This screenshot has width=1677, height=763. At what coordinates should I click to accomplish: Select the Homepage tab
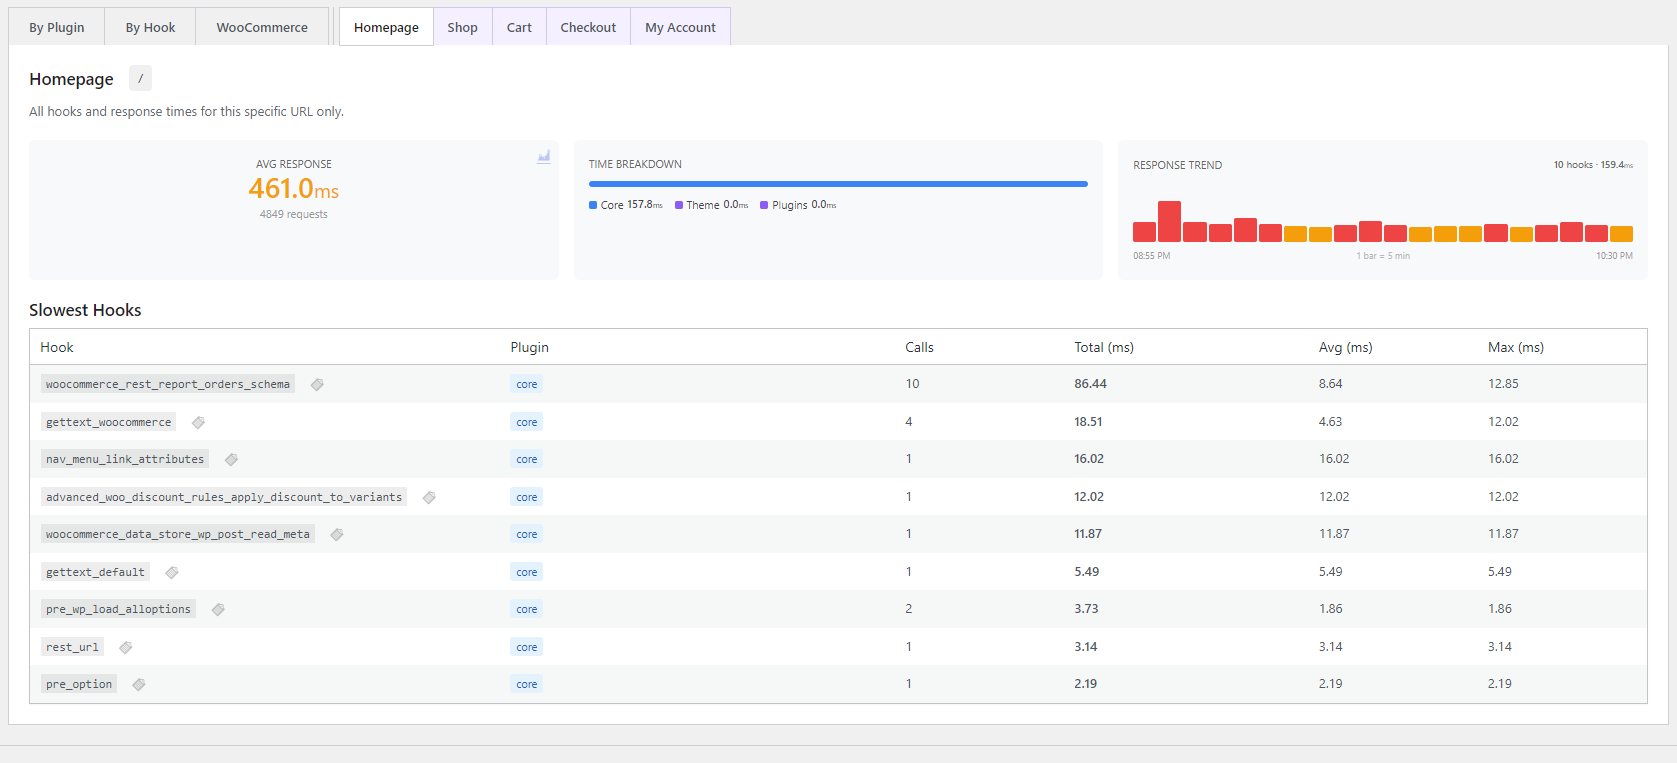(386, 27)
